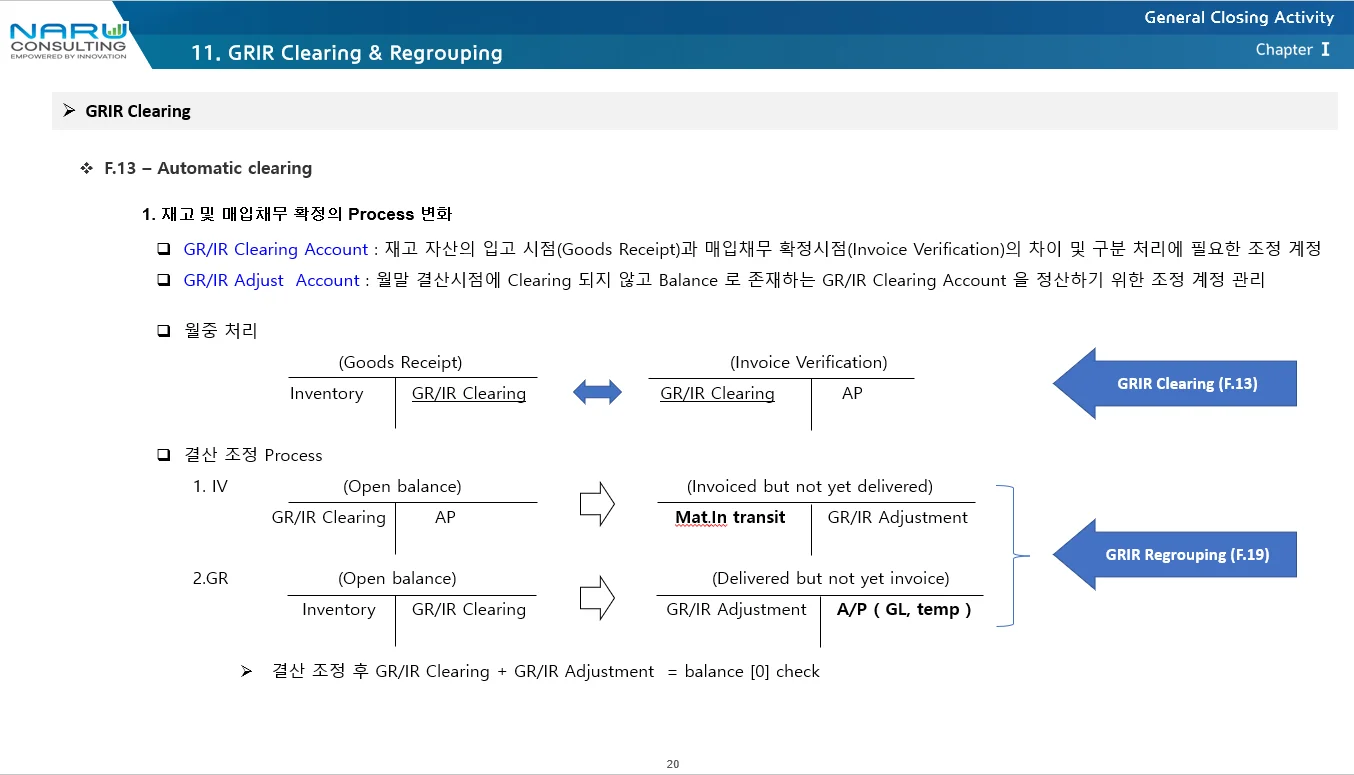Screen dimensions: 1354x775
Task: Click the page number 20
Action: coord(673,764)
